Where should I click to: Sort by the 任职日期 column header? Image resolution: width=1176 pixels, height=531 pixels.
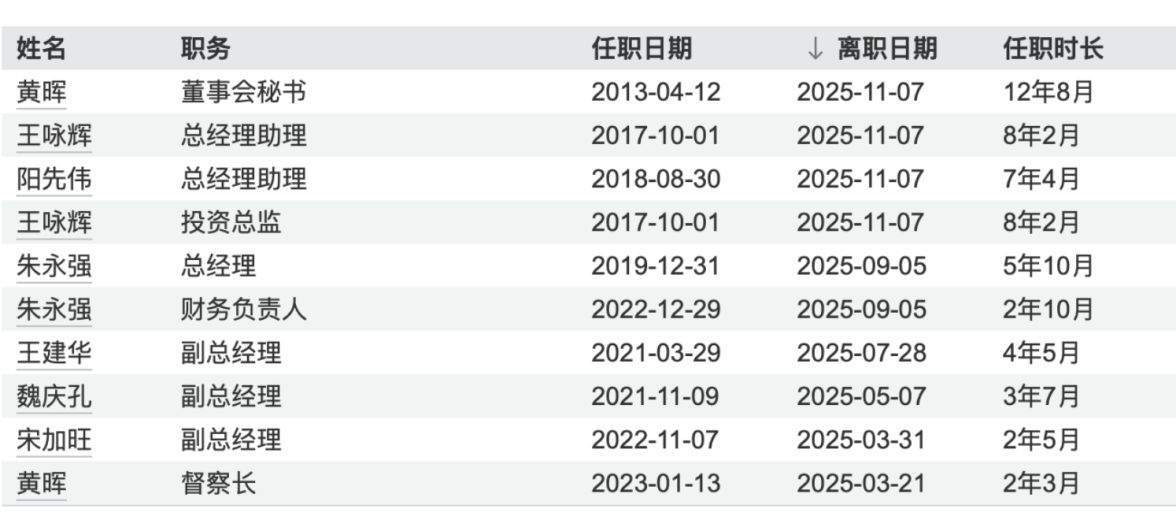tap(641, 48)
